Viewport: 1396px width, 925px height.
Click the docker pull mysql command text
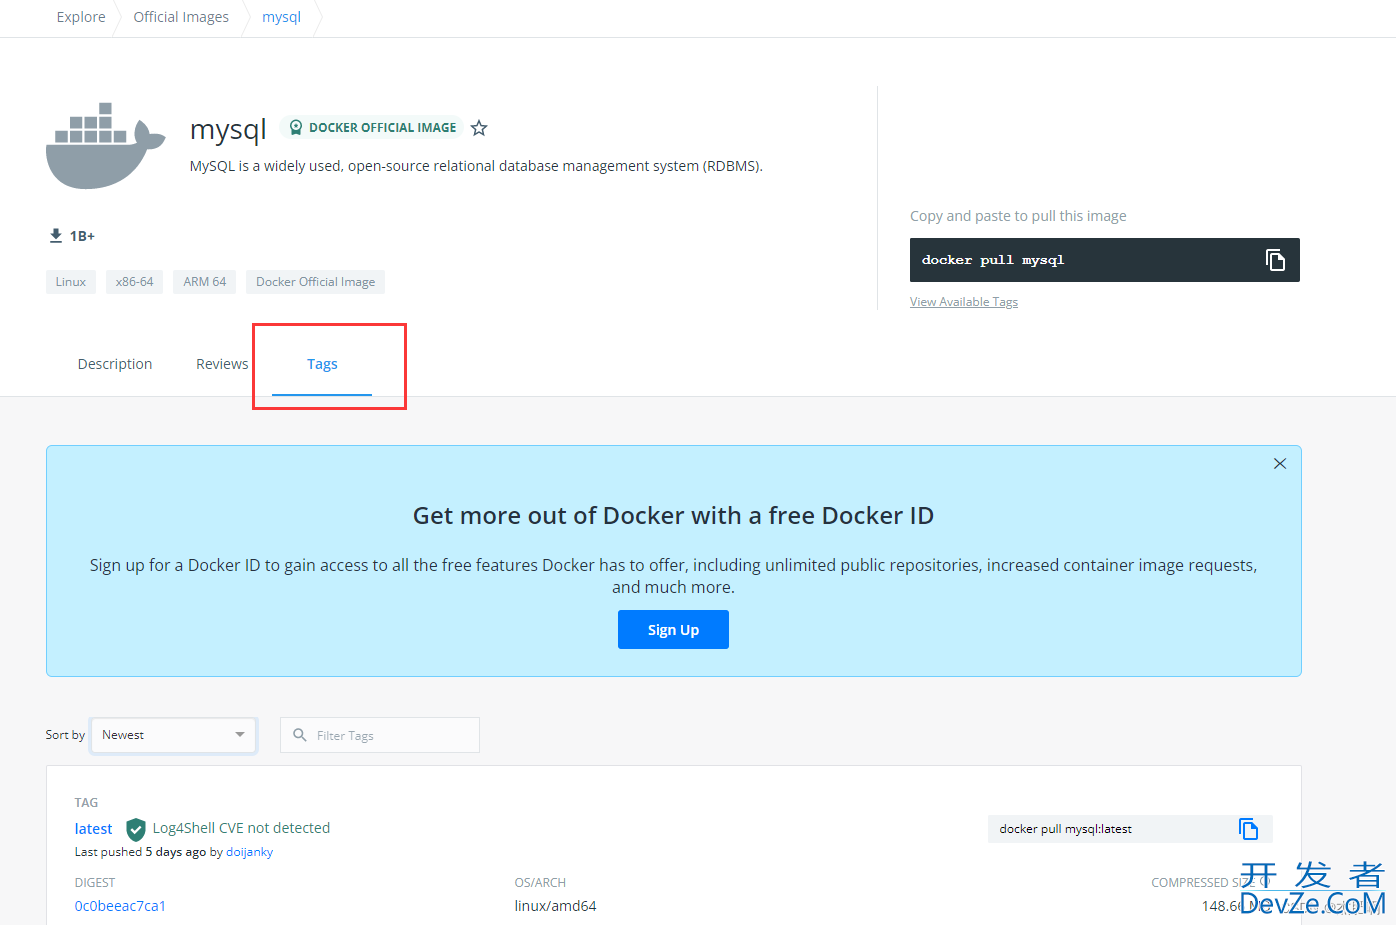993,260
